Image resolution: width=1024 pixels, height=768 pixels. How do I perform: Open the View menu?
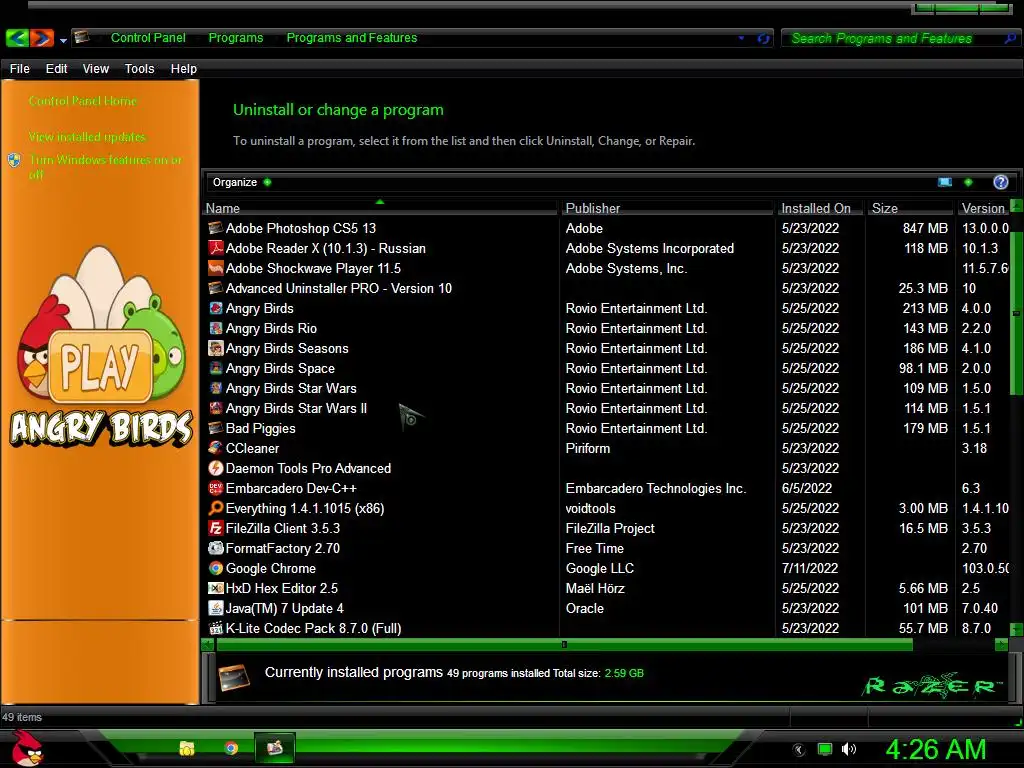click(95, 69)
